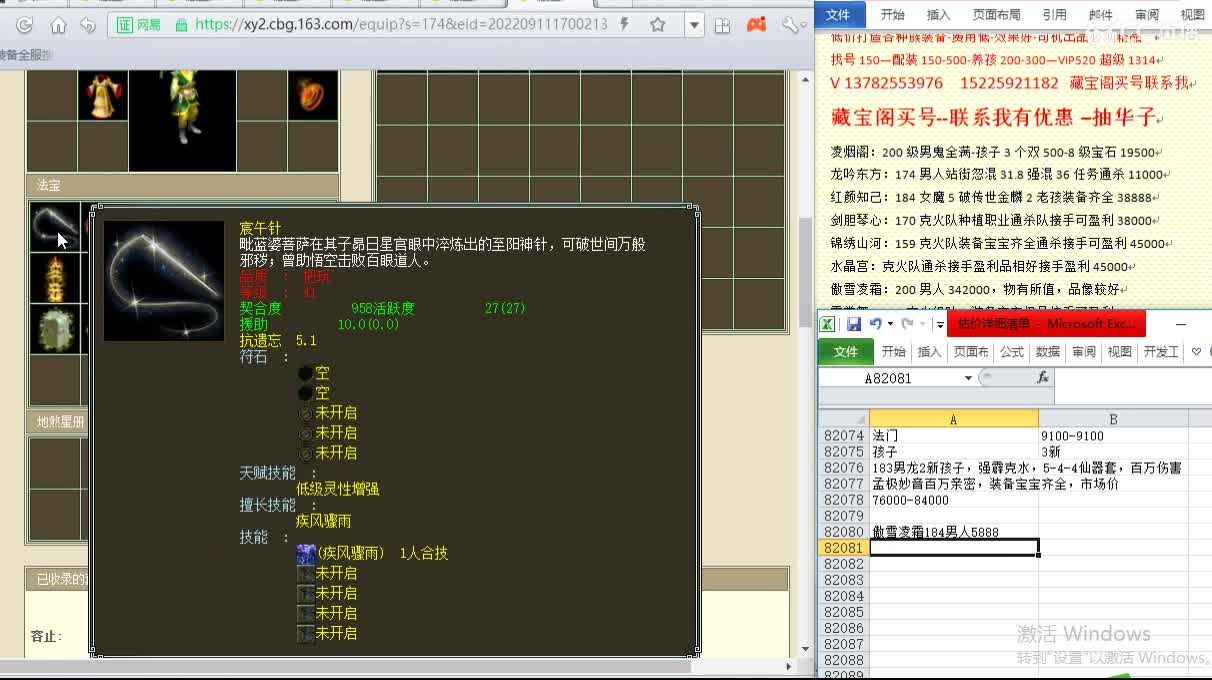Click the 地煞星册 section header
This screenshot has width=1212, height=680.
[x=60, y=422]
